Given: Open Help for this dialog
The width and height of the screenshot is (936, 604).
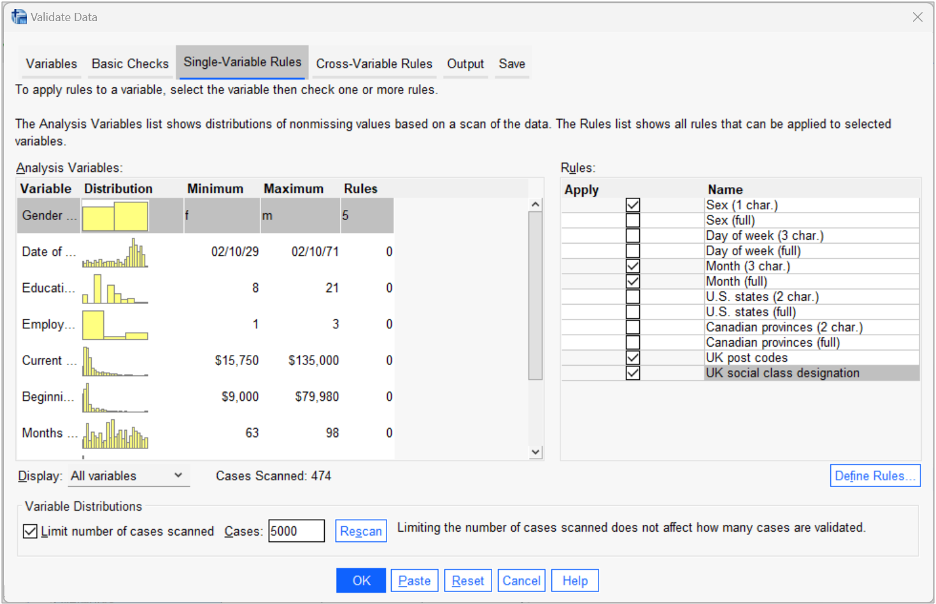Looking at the screenshot, I should coord(575,580).
